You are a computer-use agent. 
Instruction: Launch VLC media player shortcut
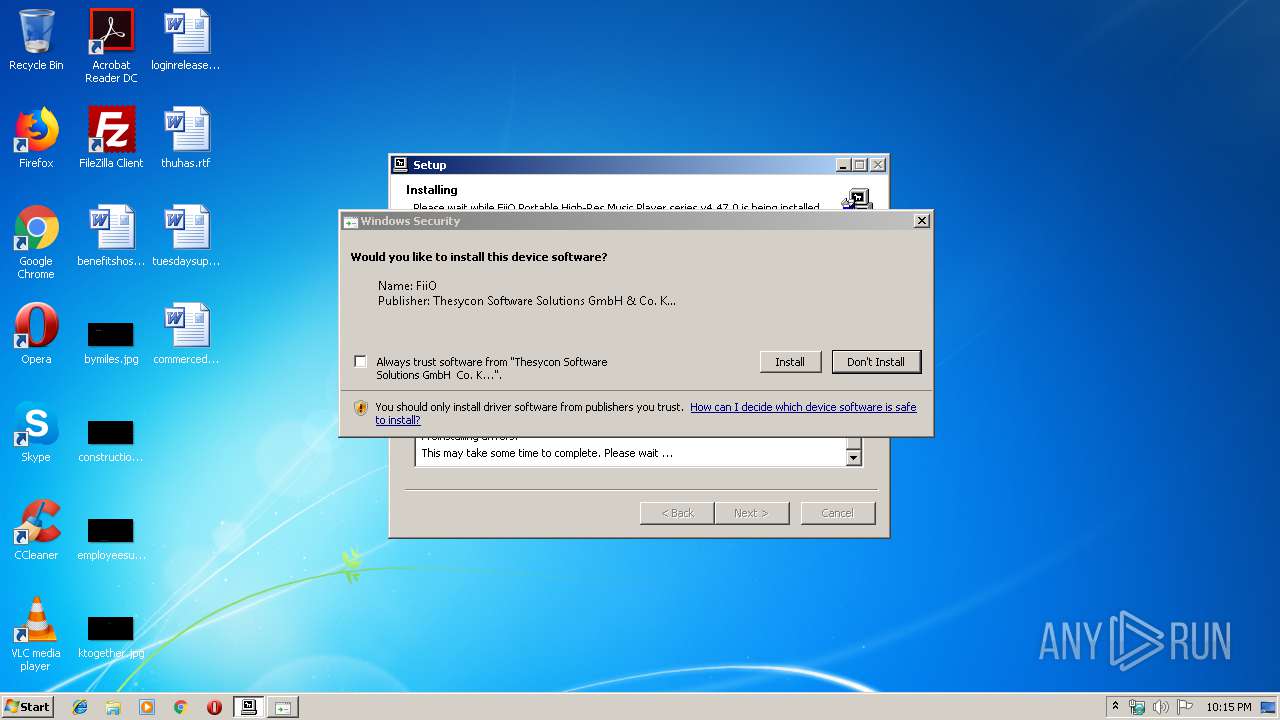point(36,634)
